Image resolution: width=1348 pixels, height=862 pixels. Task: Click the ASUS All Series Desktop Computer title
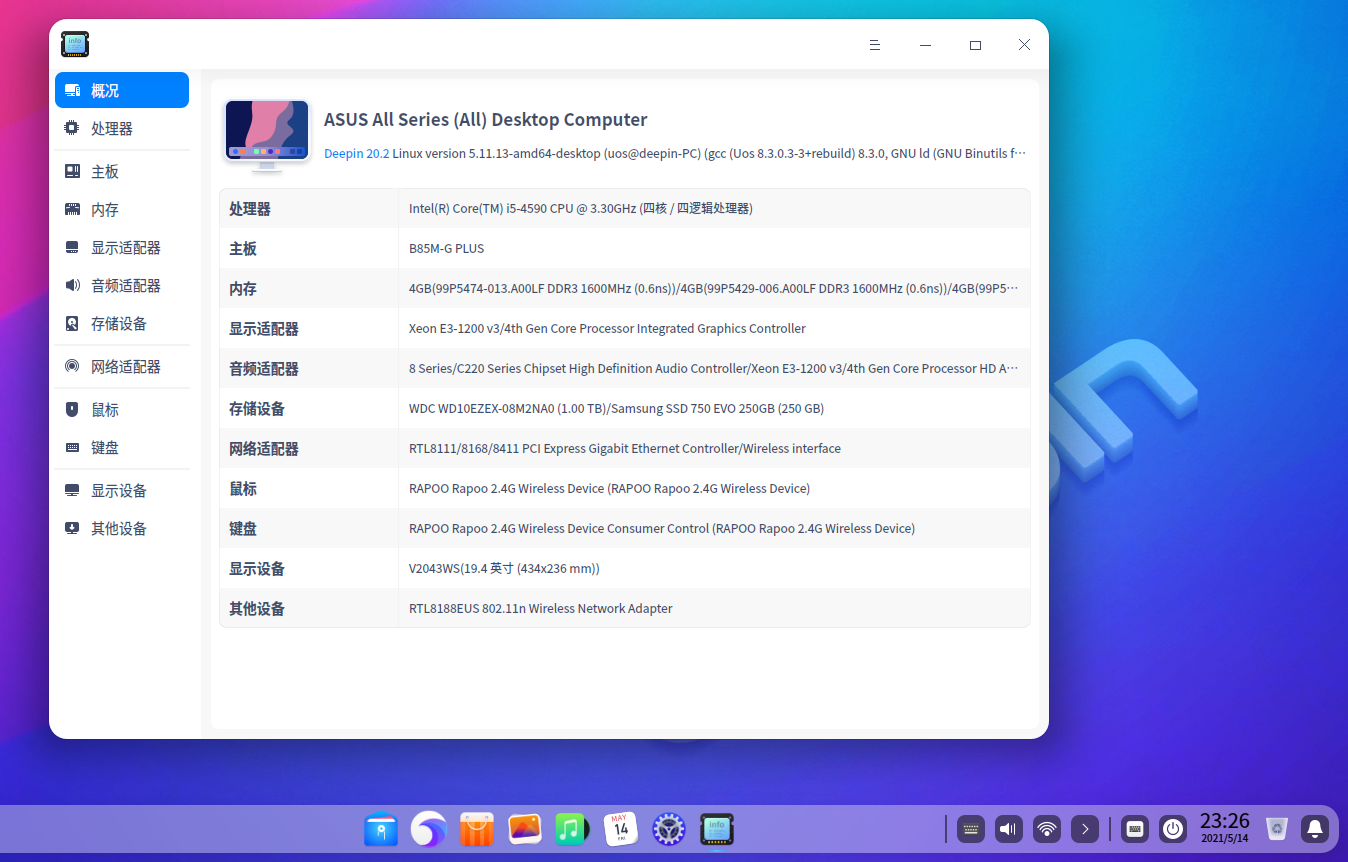pyautogui.click(x=486, y=120)
